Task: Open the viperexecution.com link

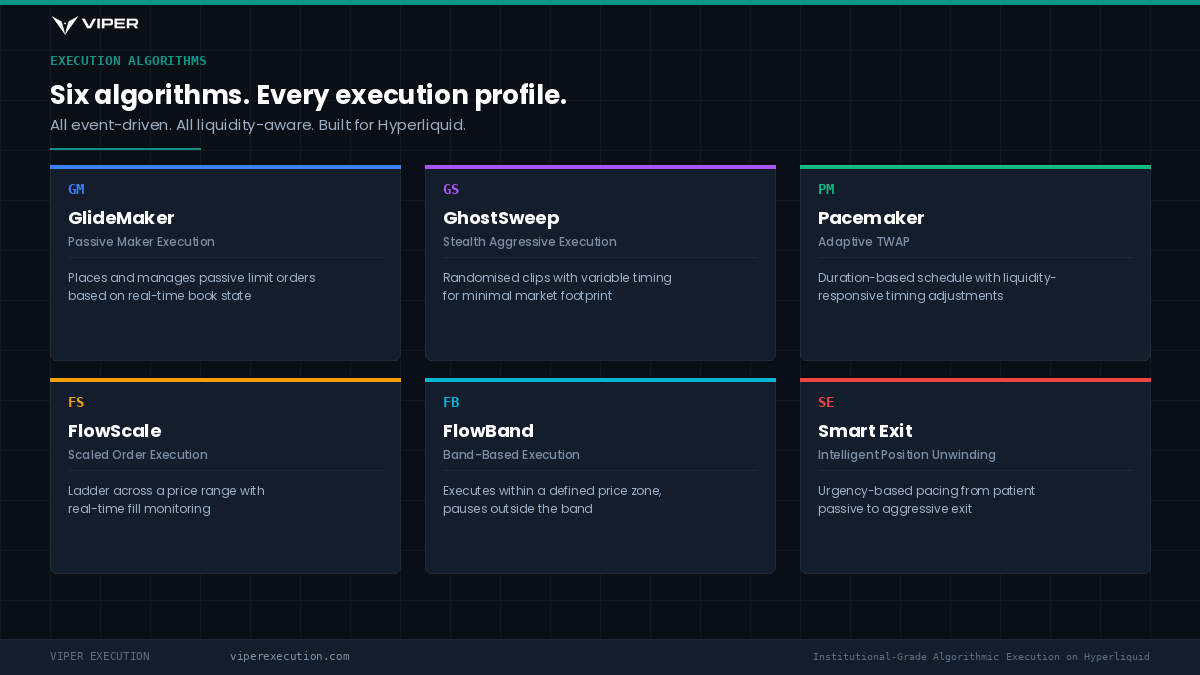Action: click(290, 657)
